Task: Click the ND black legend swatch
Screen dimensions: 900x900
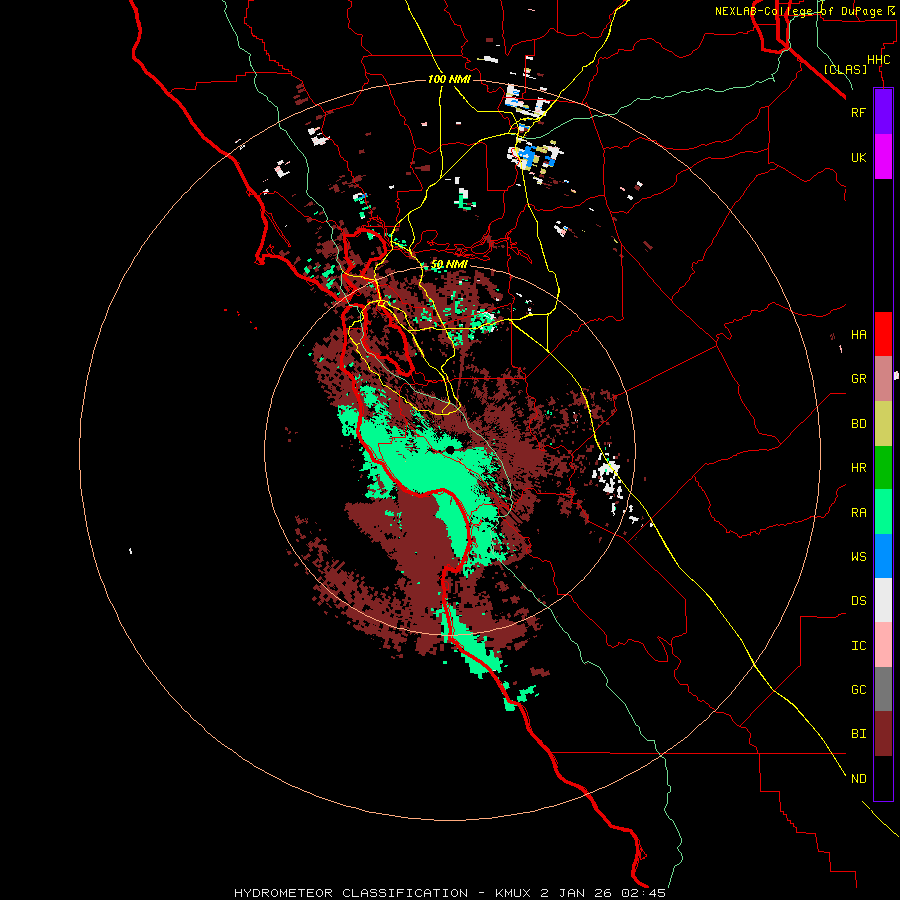Action: click(x=883, y=778)
